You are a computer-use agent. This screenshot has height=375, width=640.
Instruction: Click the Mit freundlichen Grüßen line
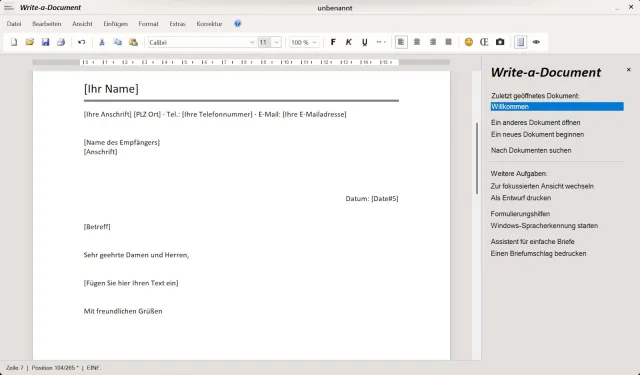click(x=123, y=311)
